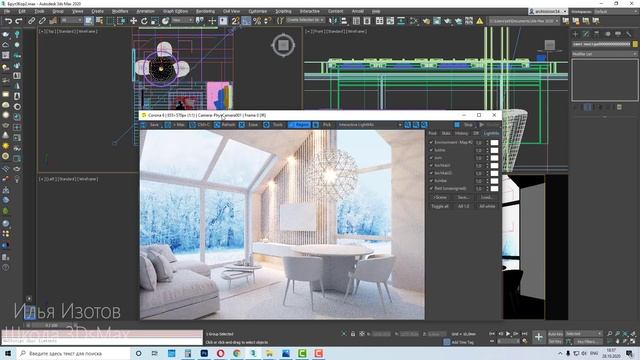Click large plus Set Key button in status bar
640x360 pixels.
point(539,337)
